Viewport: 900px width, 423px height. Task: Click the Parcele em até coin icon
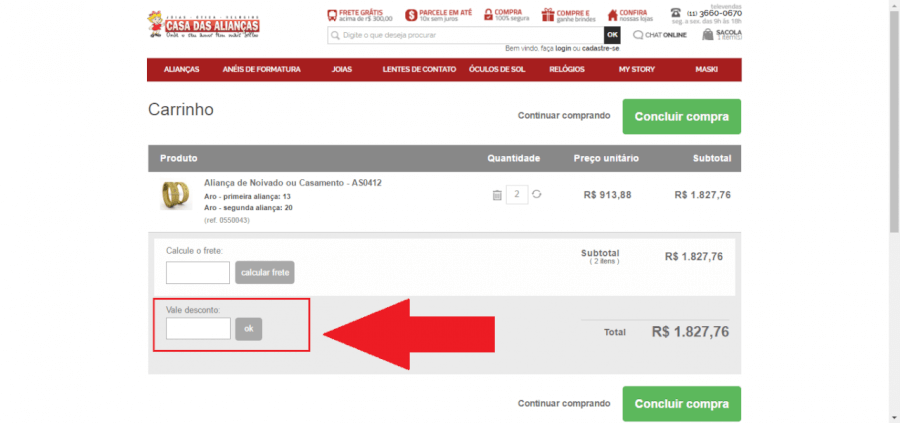pyautogui.click(x=411, y=15)
